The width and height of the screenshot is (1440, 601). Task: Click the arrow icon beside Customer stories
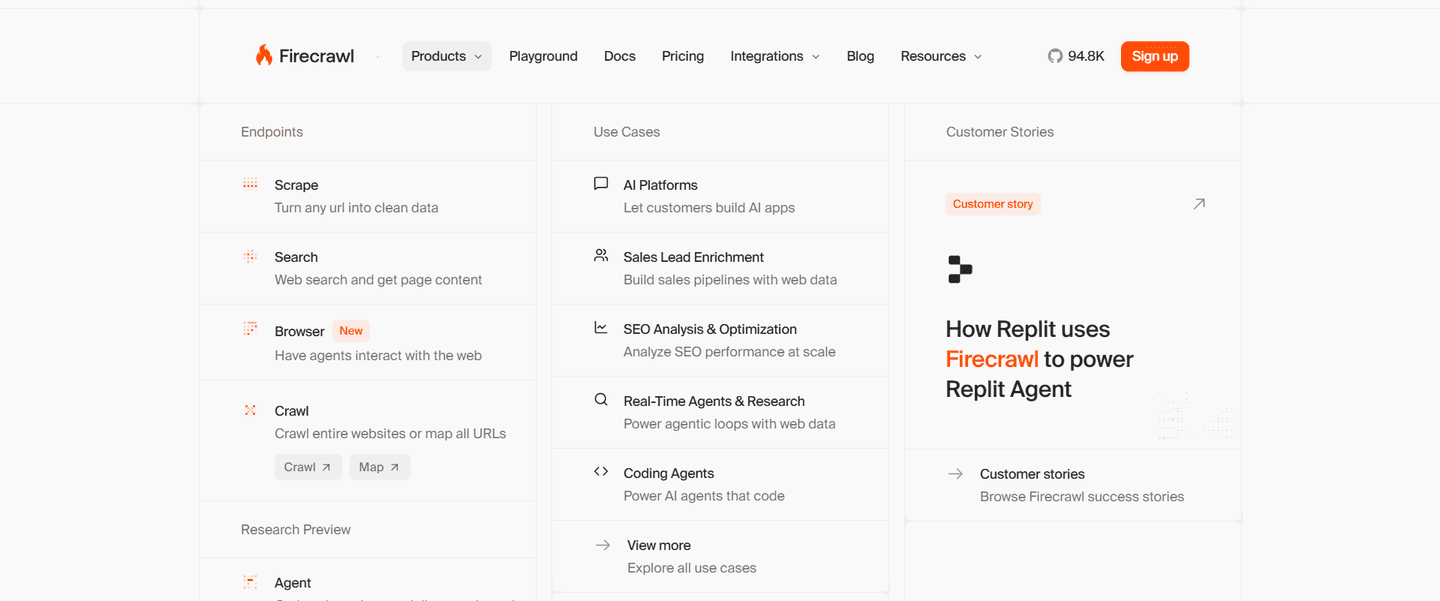956,474
